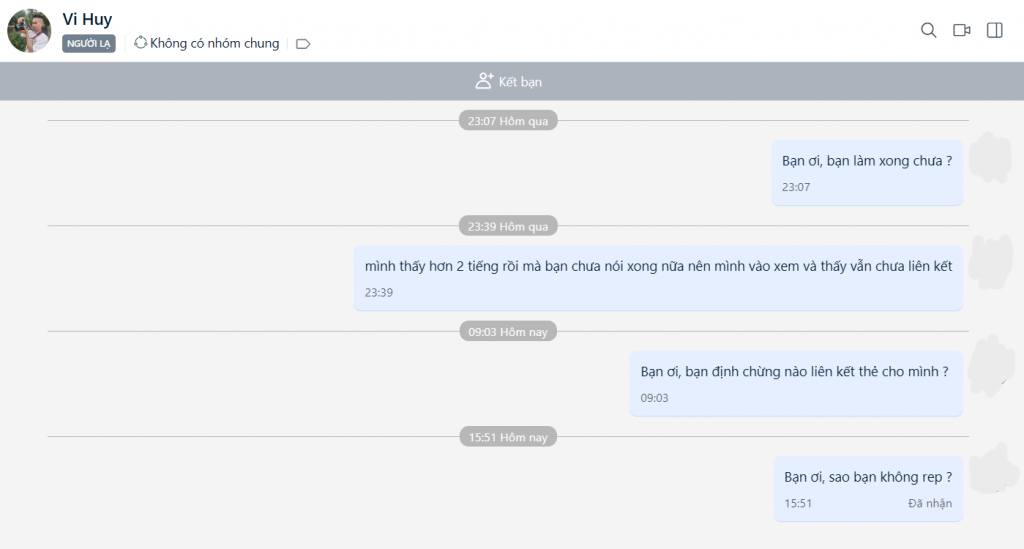Click the add-person icon beside Kết bạn
The width and height of the screenshot is (1024, 549).
[484, 81]
